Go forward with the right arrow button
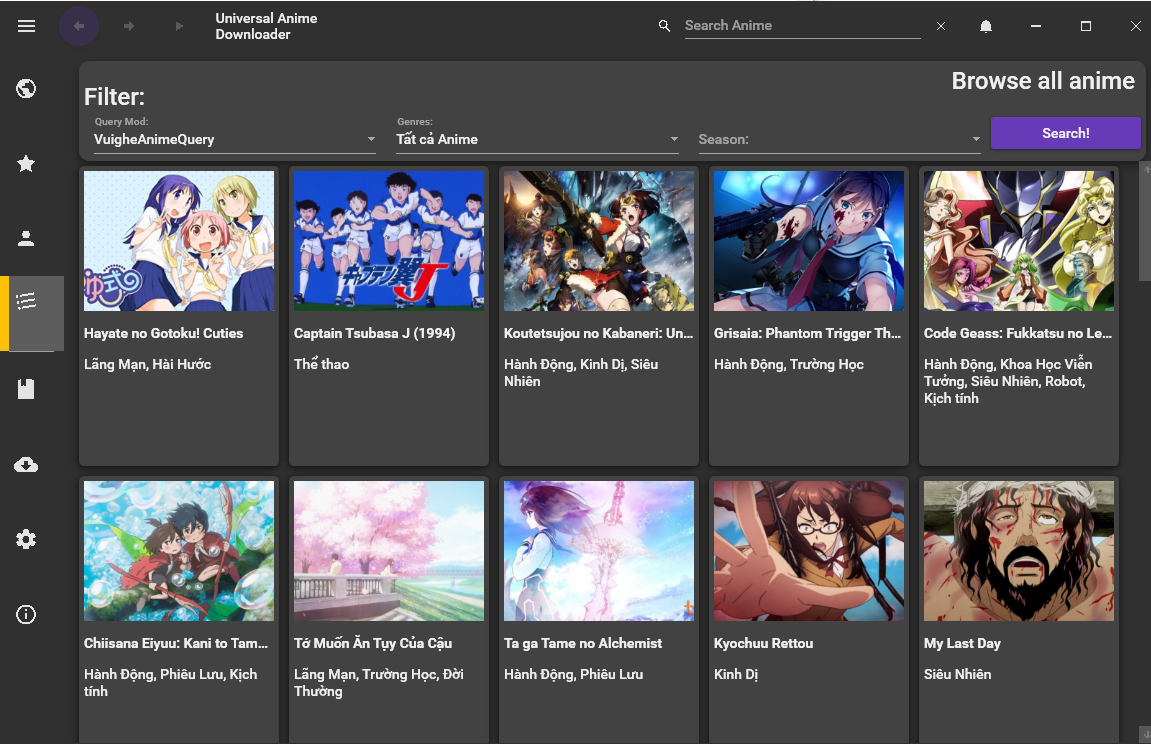The width and height of the screenshot is (1151, 744). click(129, 26)
